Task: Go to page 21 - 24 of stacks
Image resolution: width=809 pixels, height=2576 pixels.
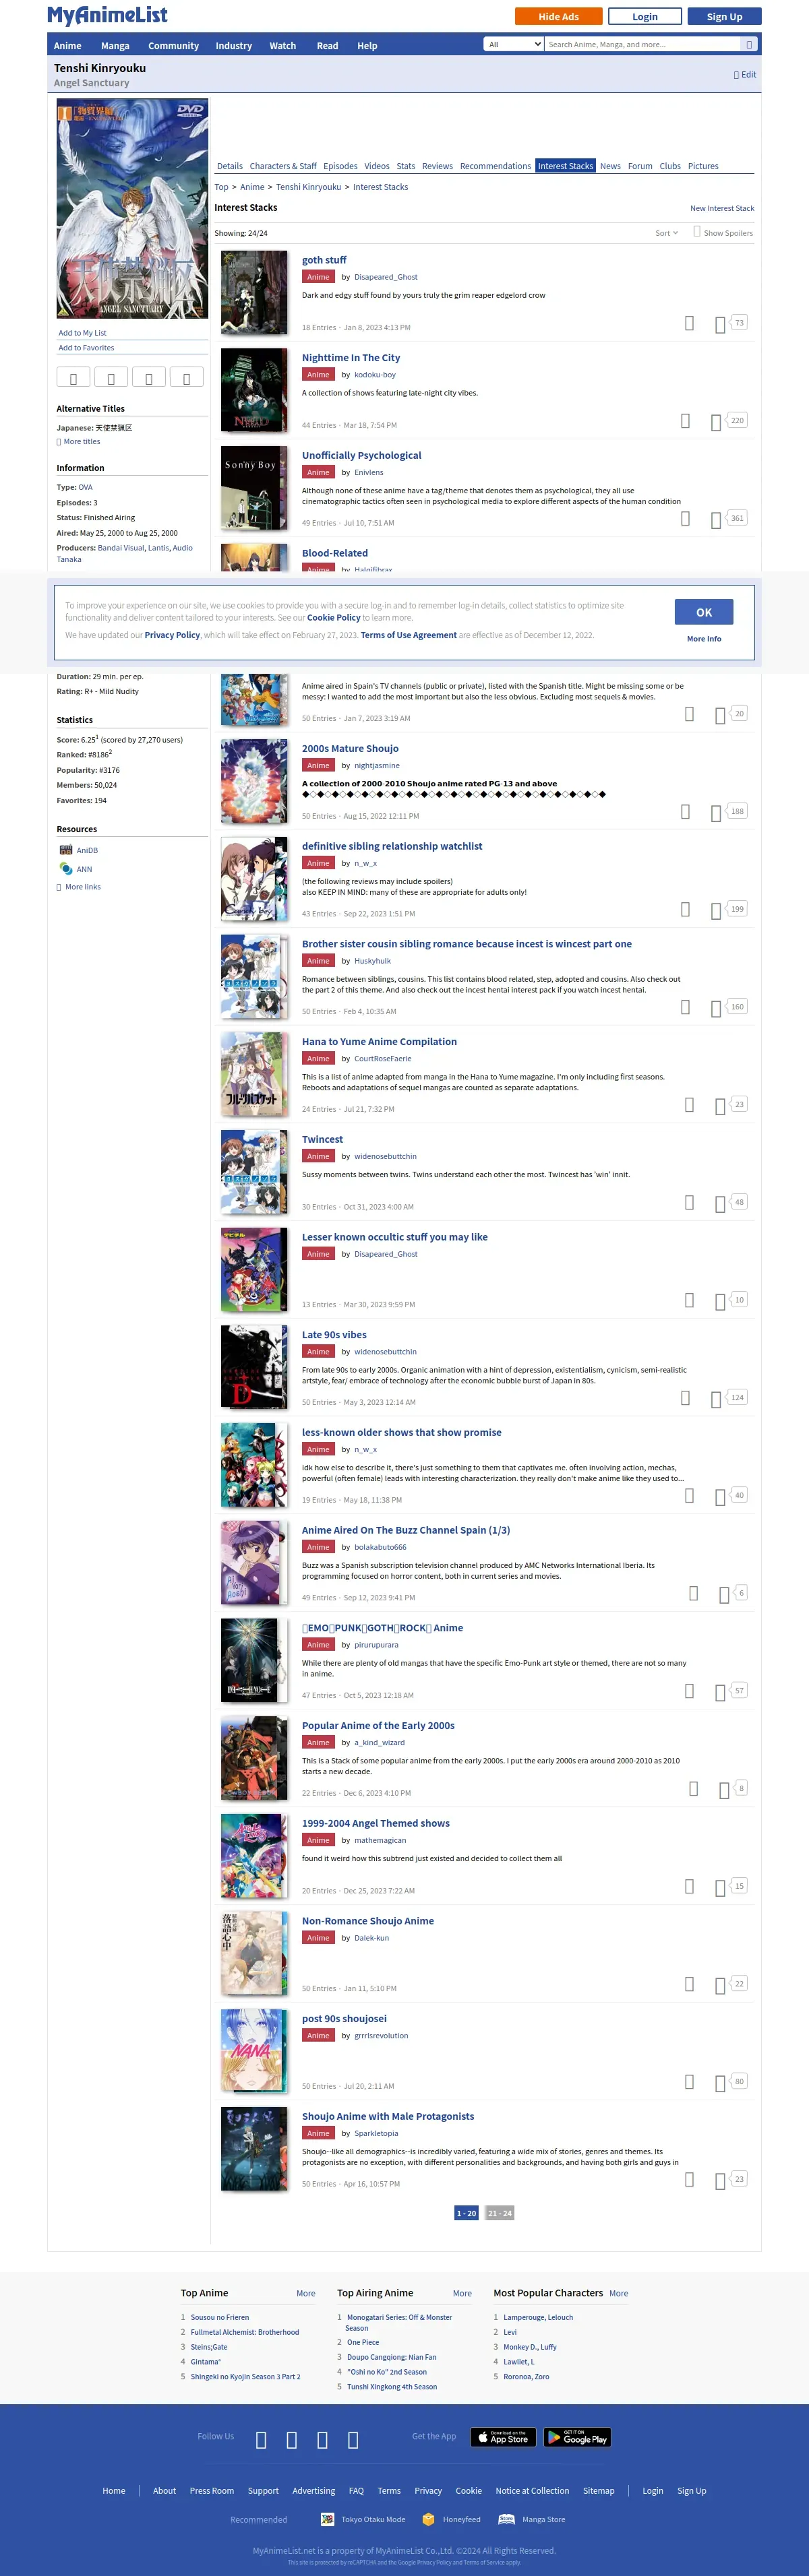Action: [500, 2213]
